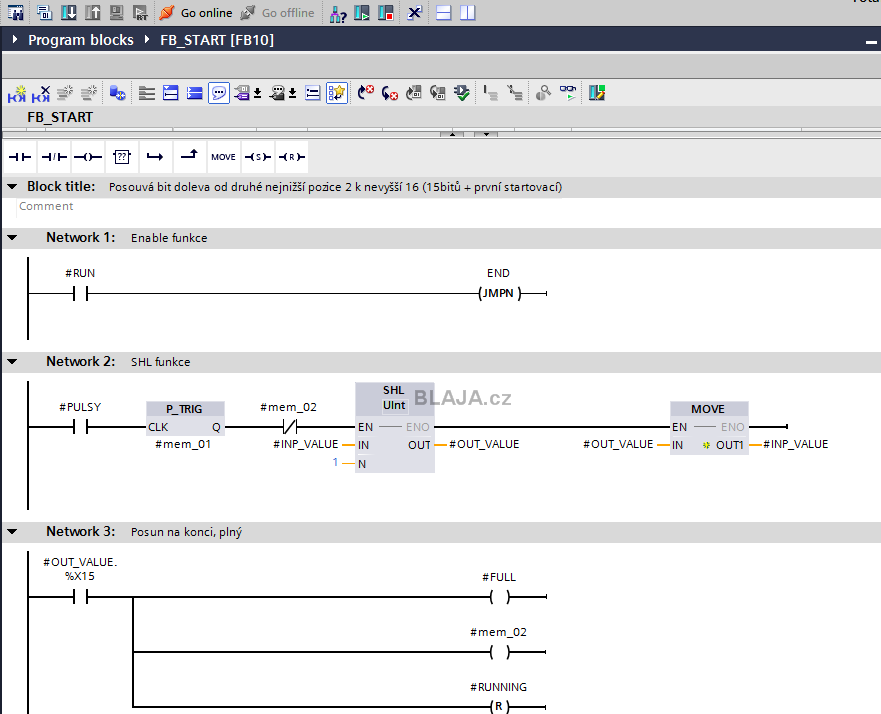Toggle tag information display

point(277,93)
